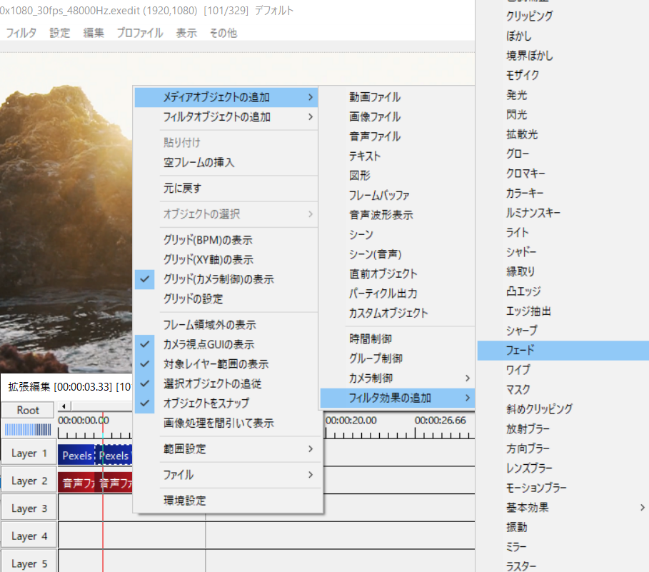Open the 設定 menu in menu bar
The height and width of the screenshot is (572, 649).
tap(60, 33)
